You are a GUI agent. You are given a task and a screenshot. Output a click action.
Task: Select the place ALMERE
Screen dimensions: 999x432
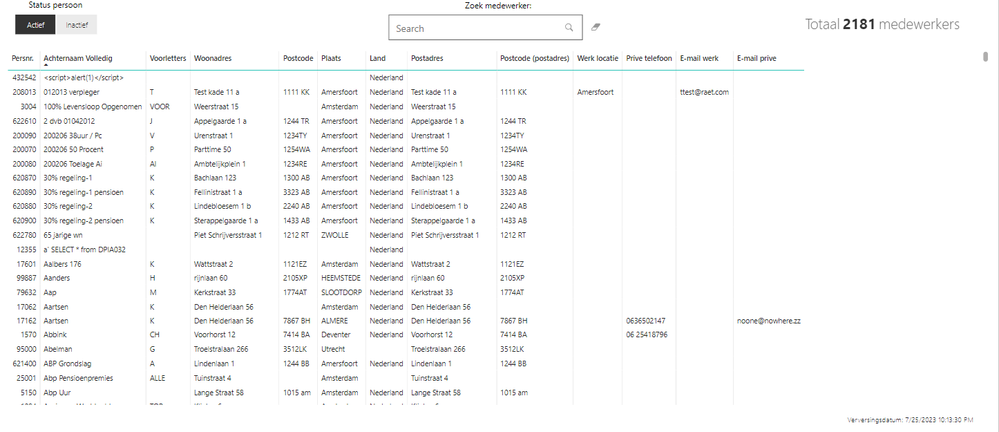tap(334, 320)
